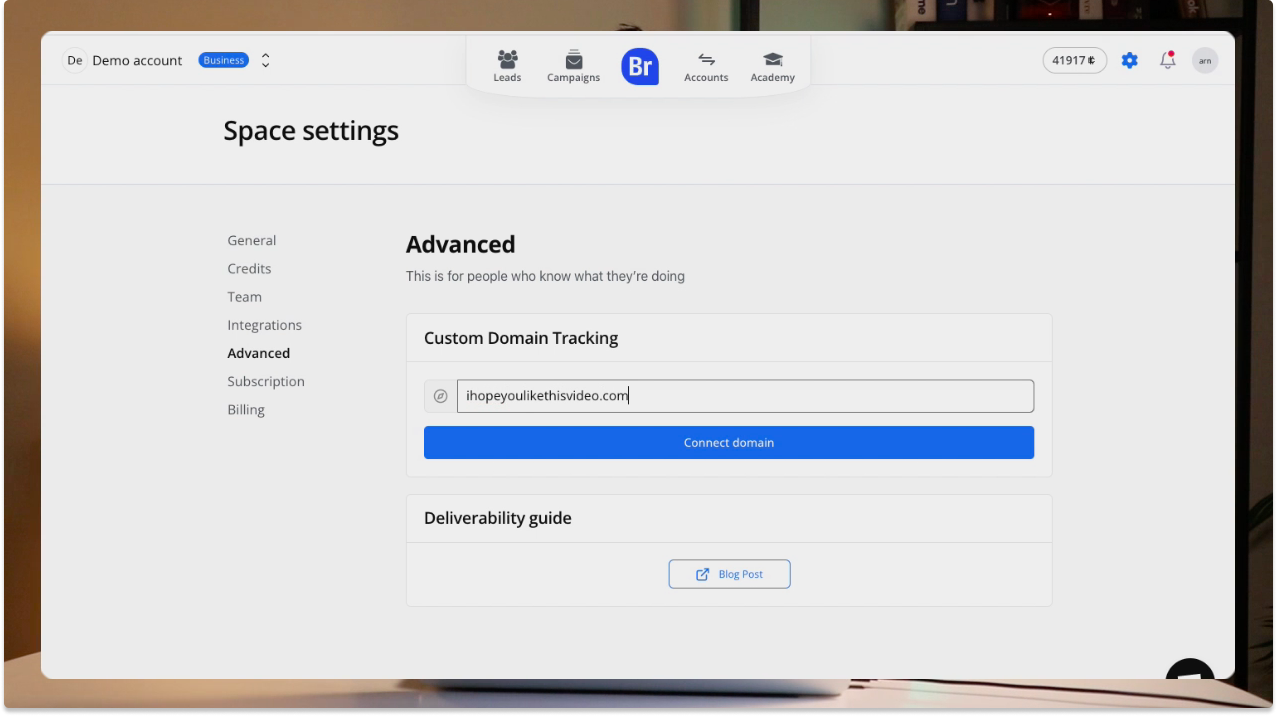The width and height of the screenshot is (1277, 716).
Task: Click the Academy graduation cap icon
Action: (772, 60)
